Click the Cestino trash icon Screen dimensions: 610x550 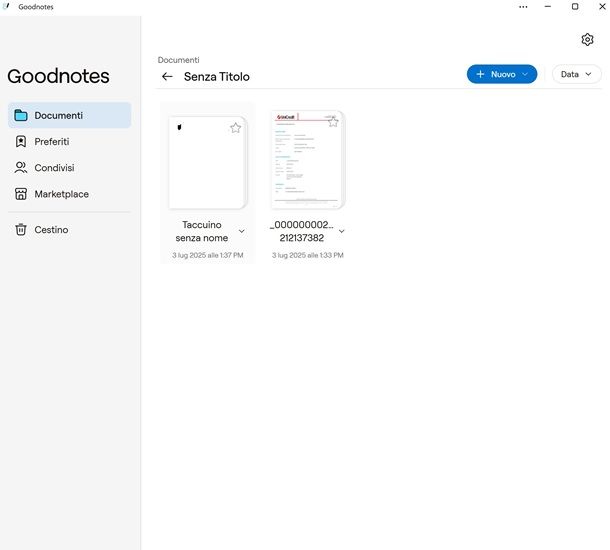click(x=21, y=229)
